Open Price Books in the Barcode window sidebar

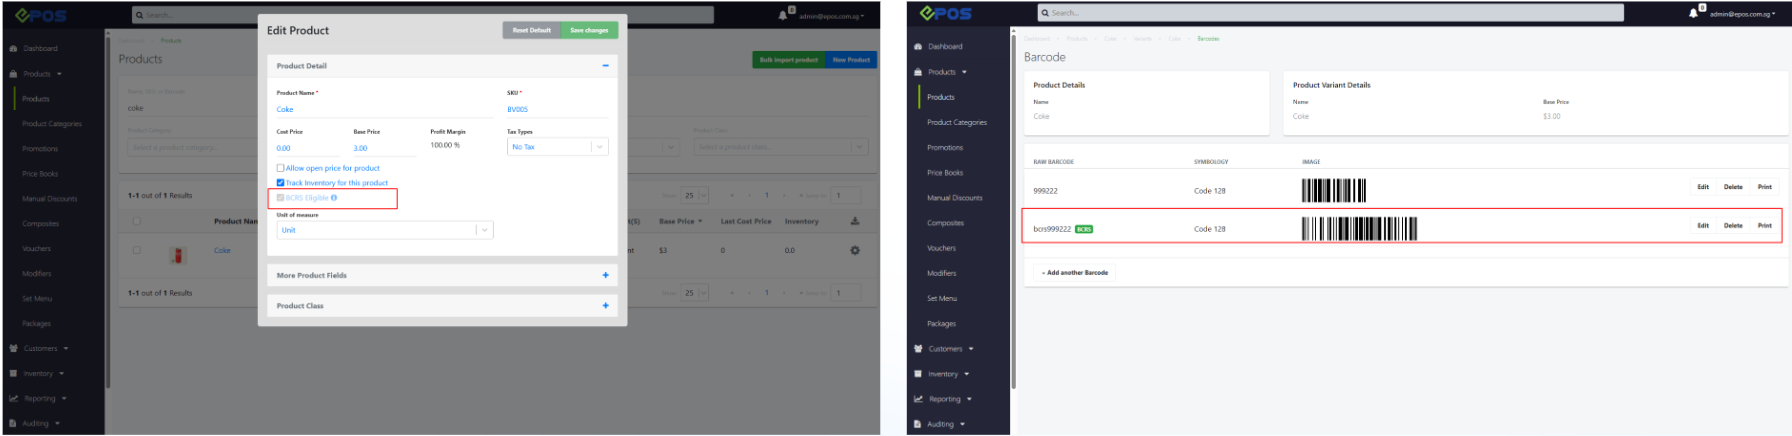[x=945, y=173]
